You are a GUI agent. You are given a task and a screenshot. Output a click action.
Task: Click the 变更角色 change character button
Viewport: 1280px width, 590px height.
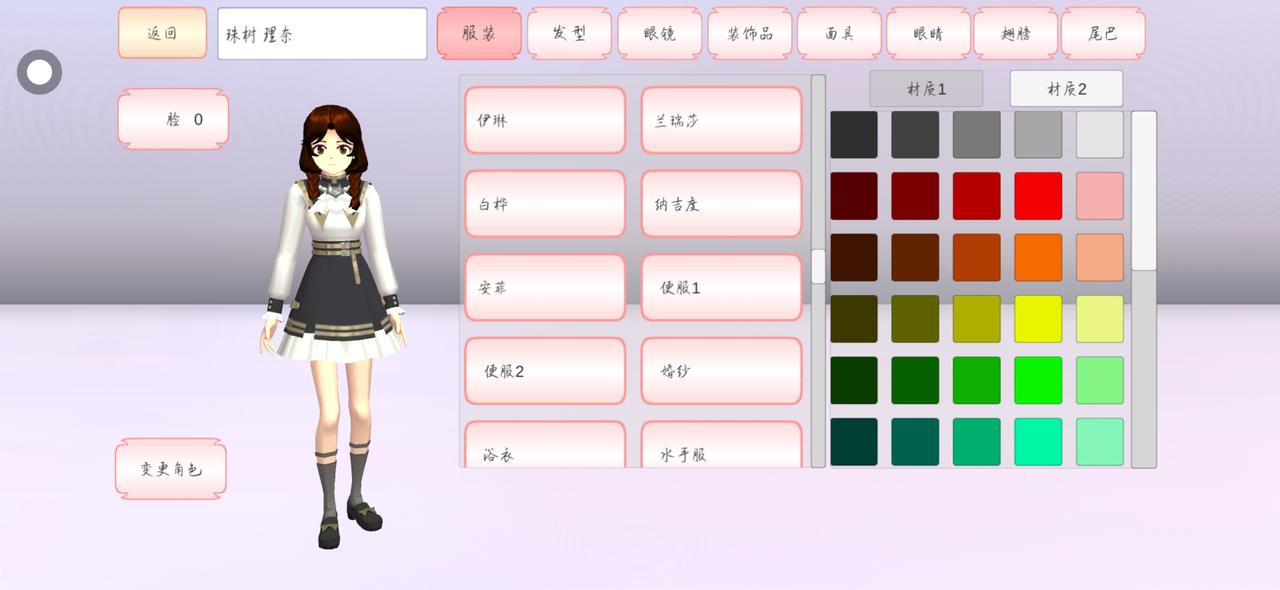coord(171,468)
